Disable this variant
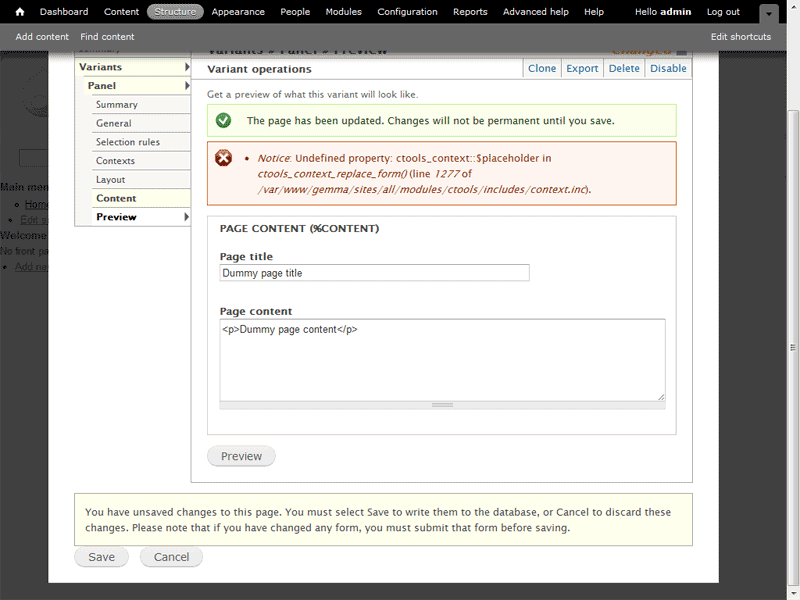Image resolution: width=800 pixels, height=600 pixels. tap(668, 68)
